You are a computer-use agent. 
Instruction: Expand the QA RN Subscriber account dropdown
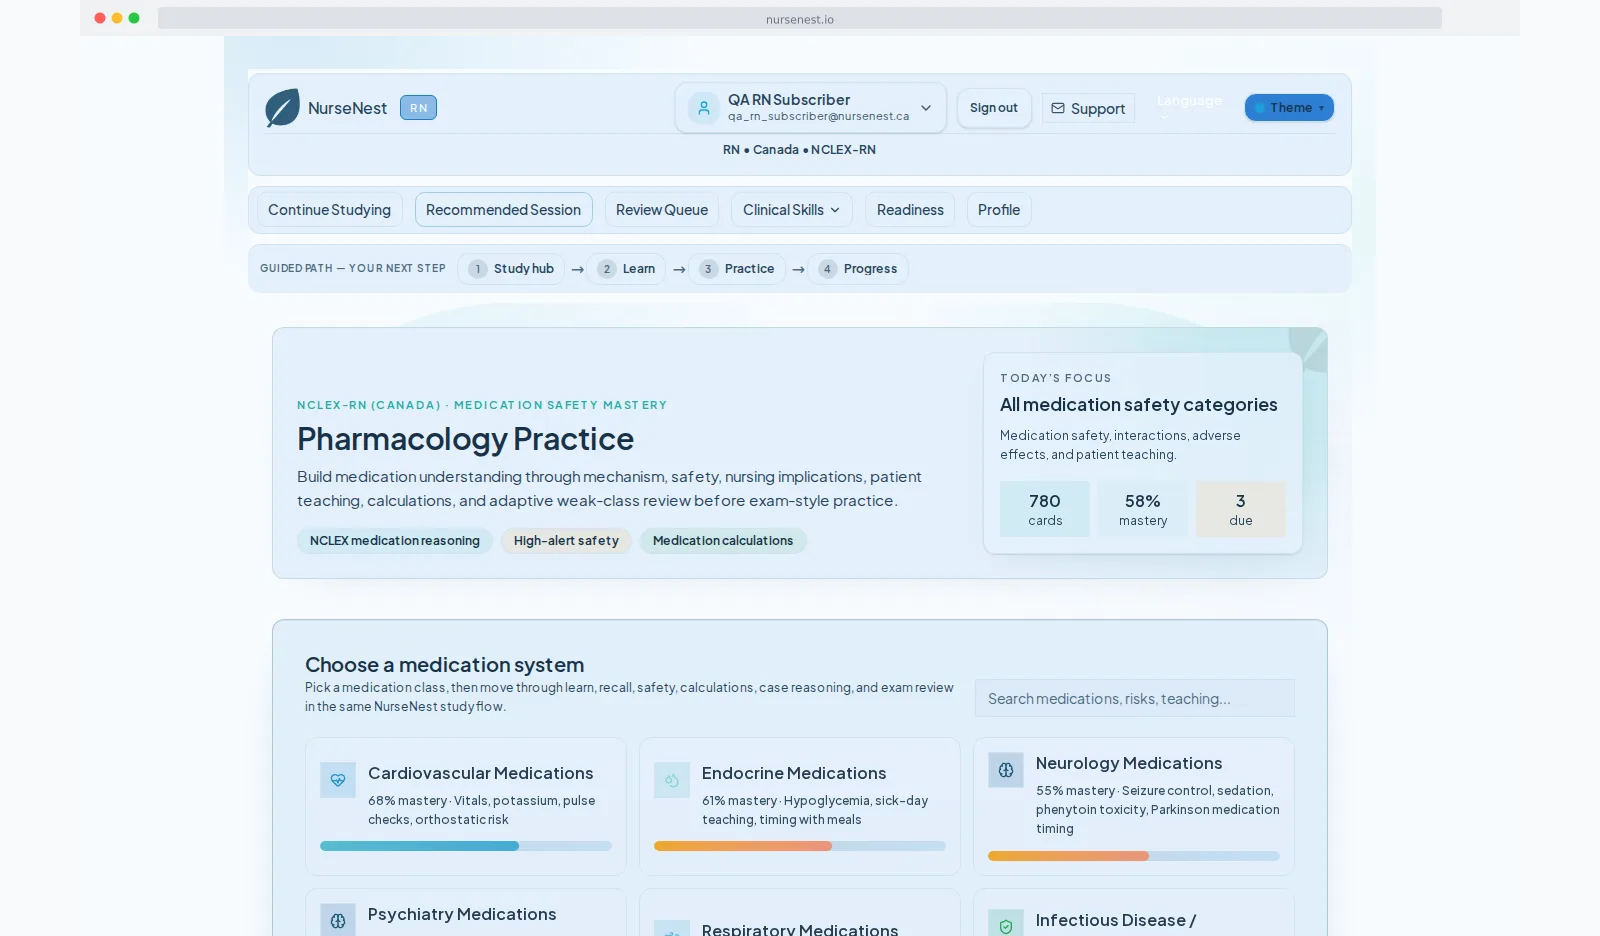coord(811,108)
